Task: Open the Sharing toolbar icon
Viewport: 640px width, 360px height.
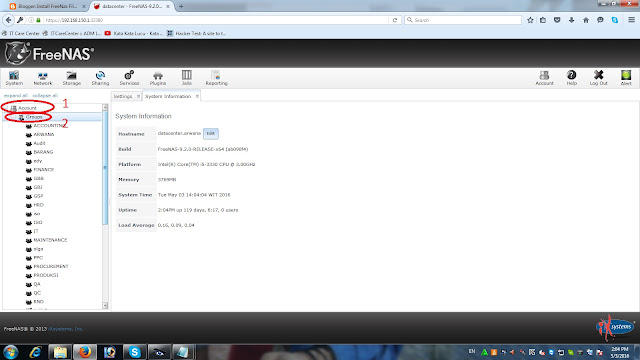Action: click(100, 78)
